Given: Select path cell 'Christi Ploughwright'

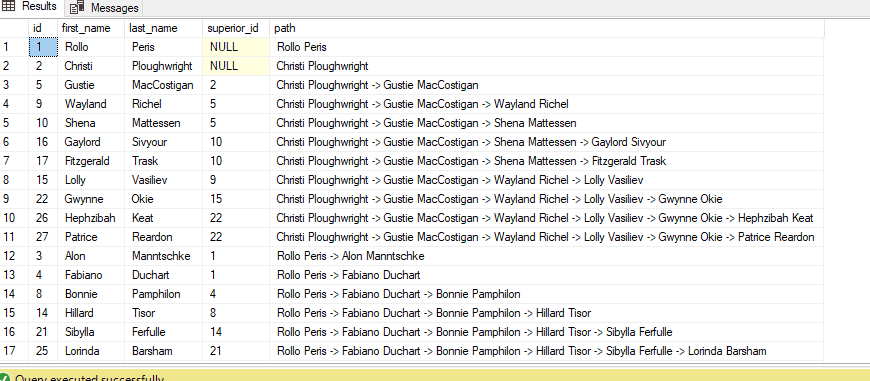Looking at the screenshot, I should (x=547, y=66).
